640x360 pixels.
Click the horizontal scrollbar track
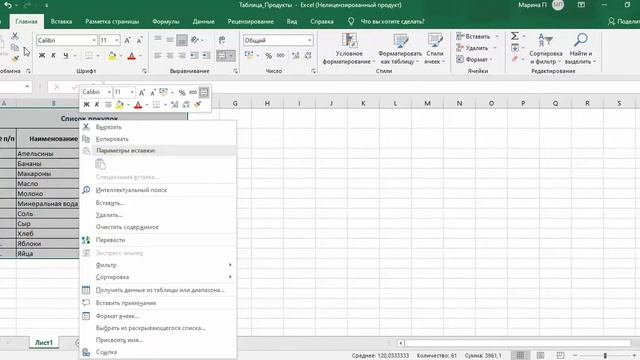point(518,343)
